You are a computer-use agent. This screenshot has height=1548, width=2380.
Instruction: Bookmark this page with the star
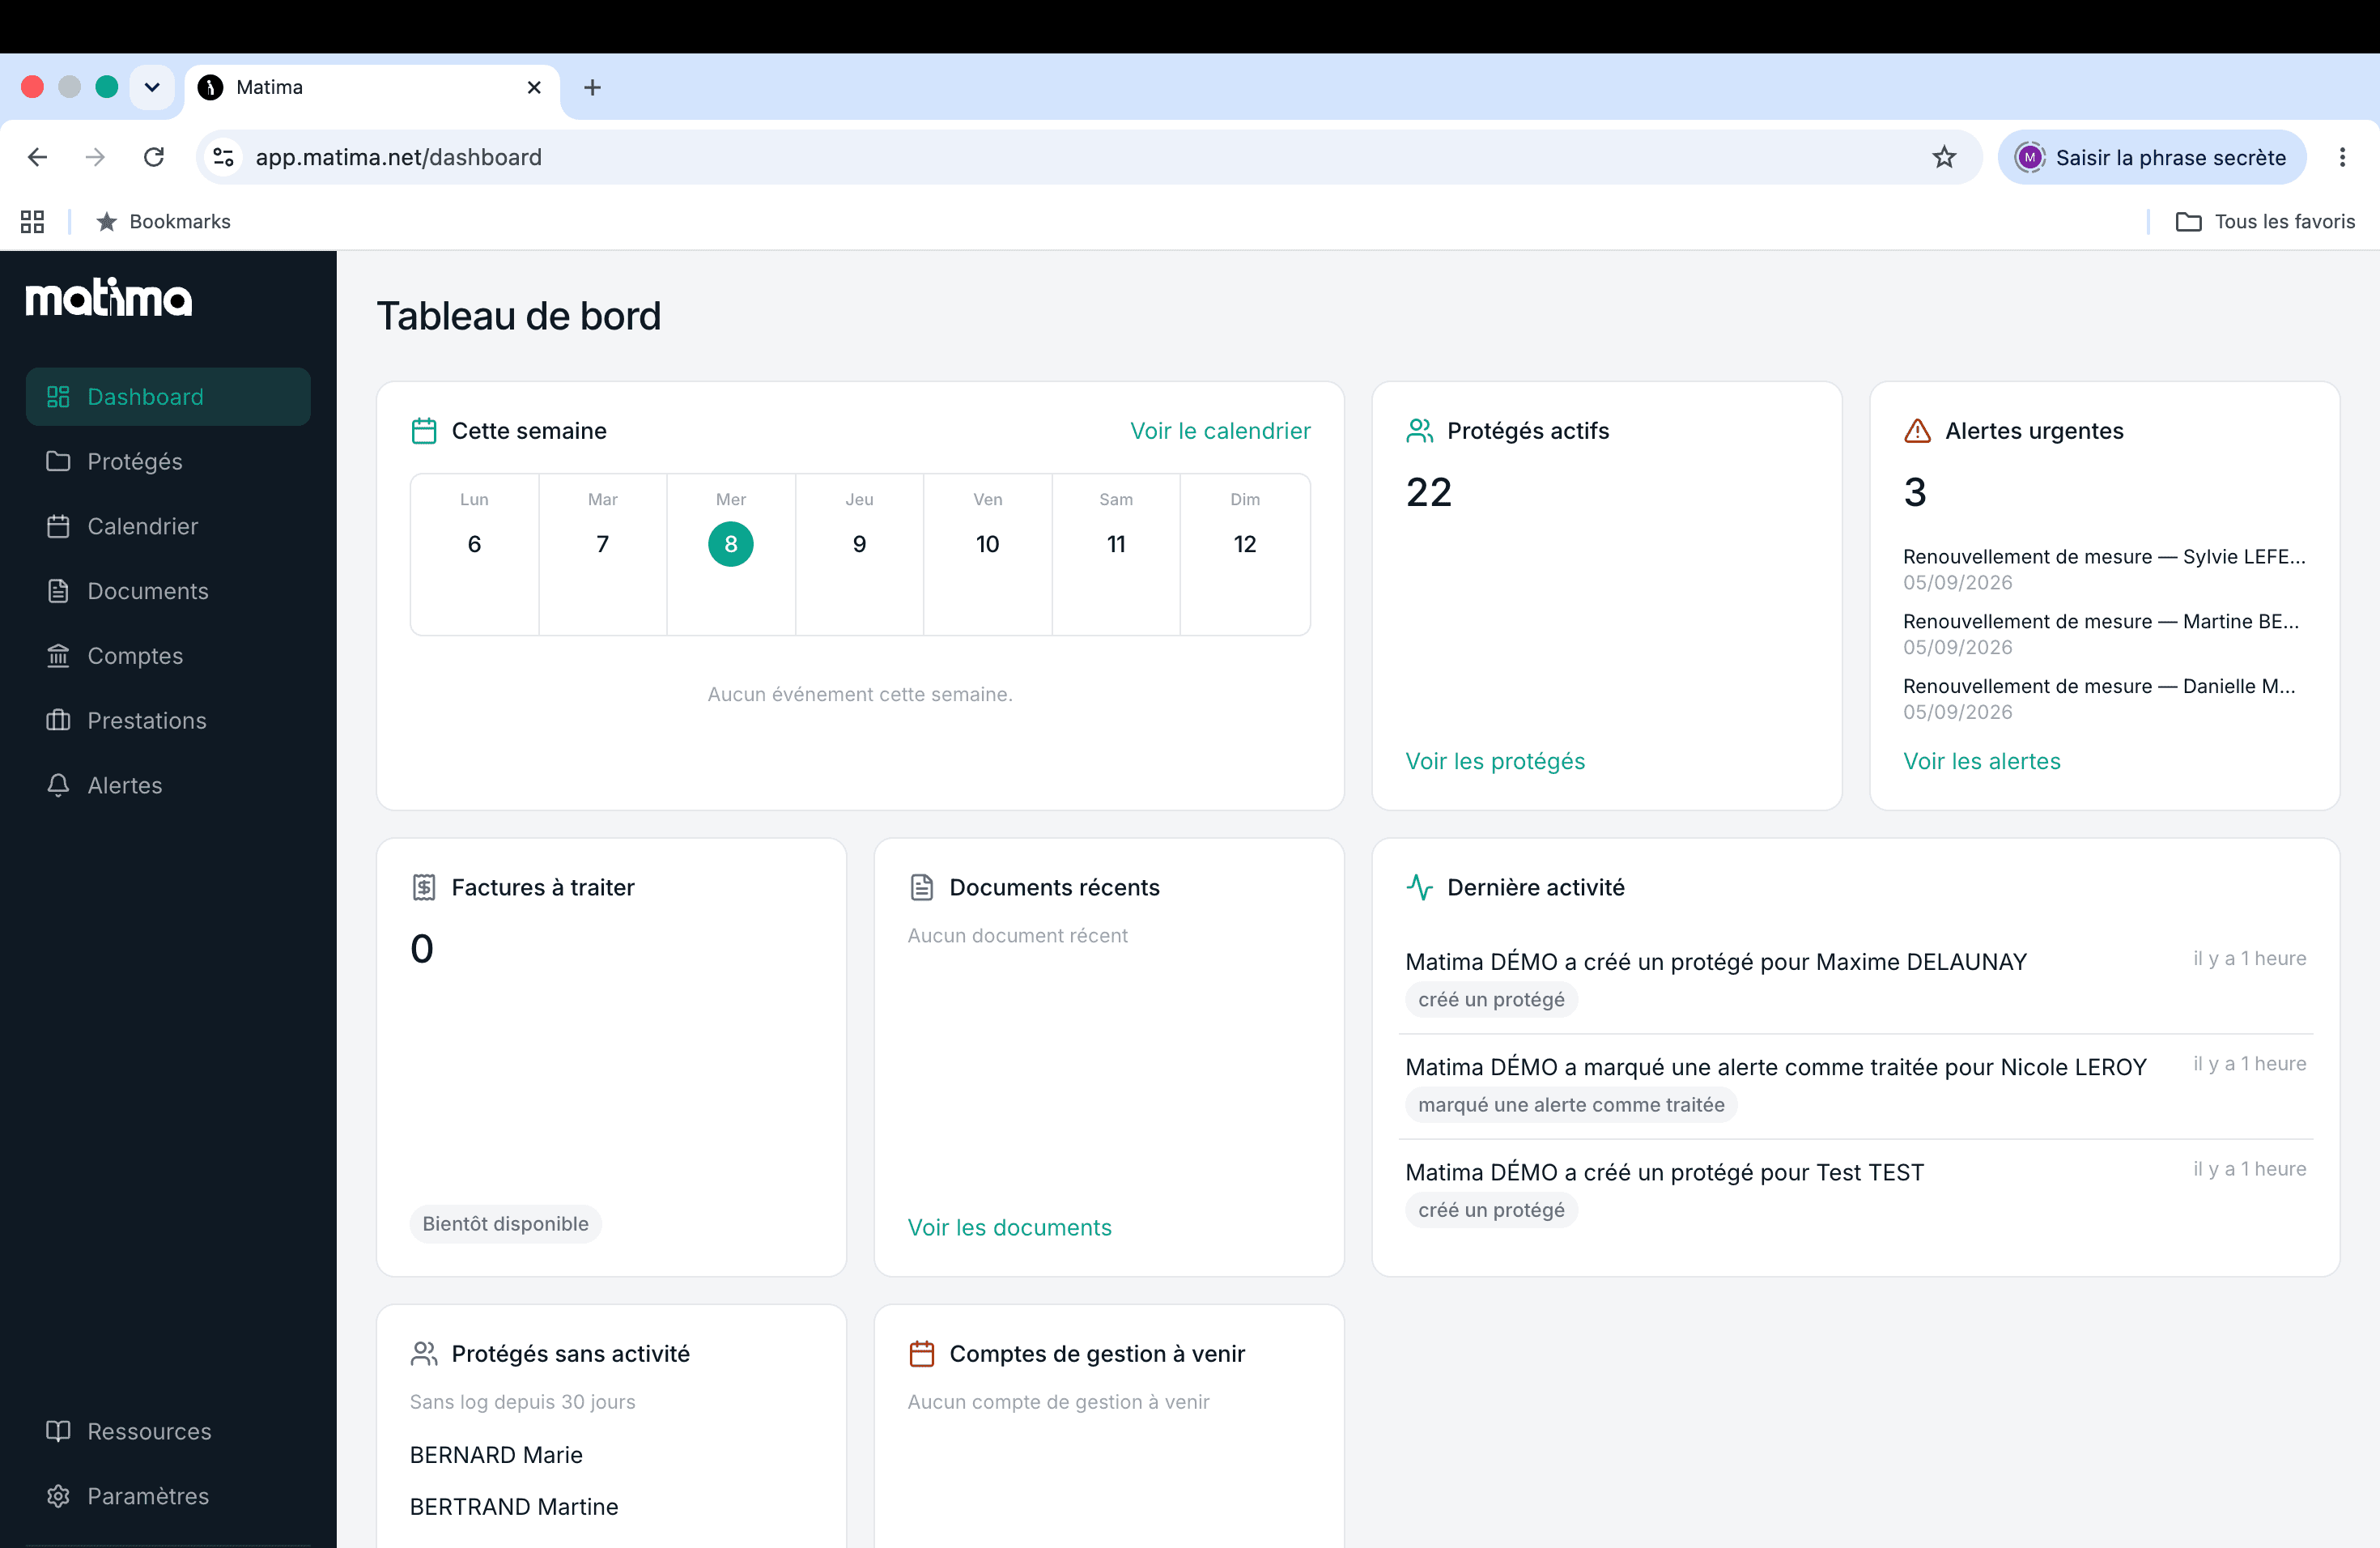click(1943, 157)
